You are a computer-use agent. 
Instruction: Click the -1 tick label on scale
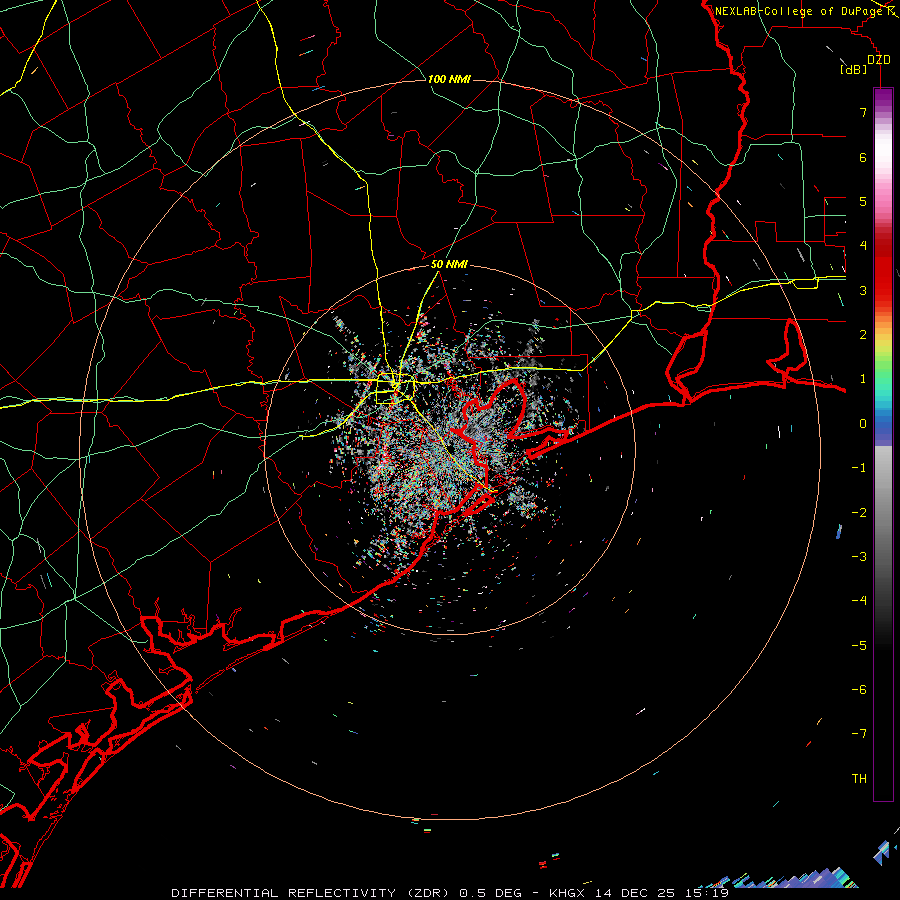pyautogui.click(x=859, y=468)
